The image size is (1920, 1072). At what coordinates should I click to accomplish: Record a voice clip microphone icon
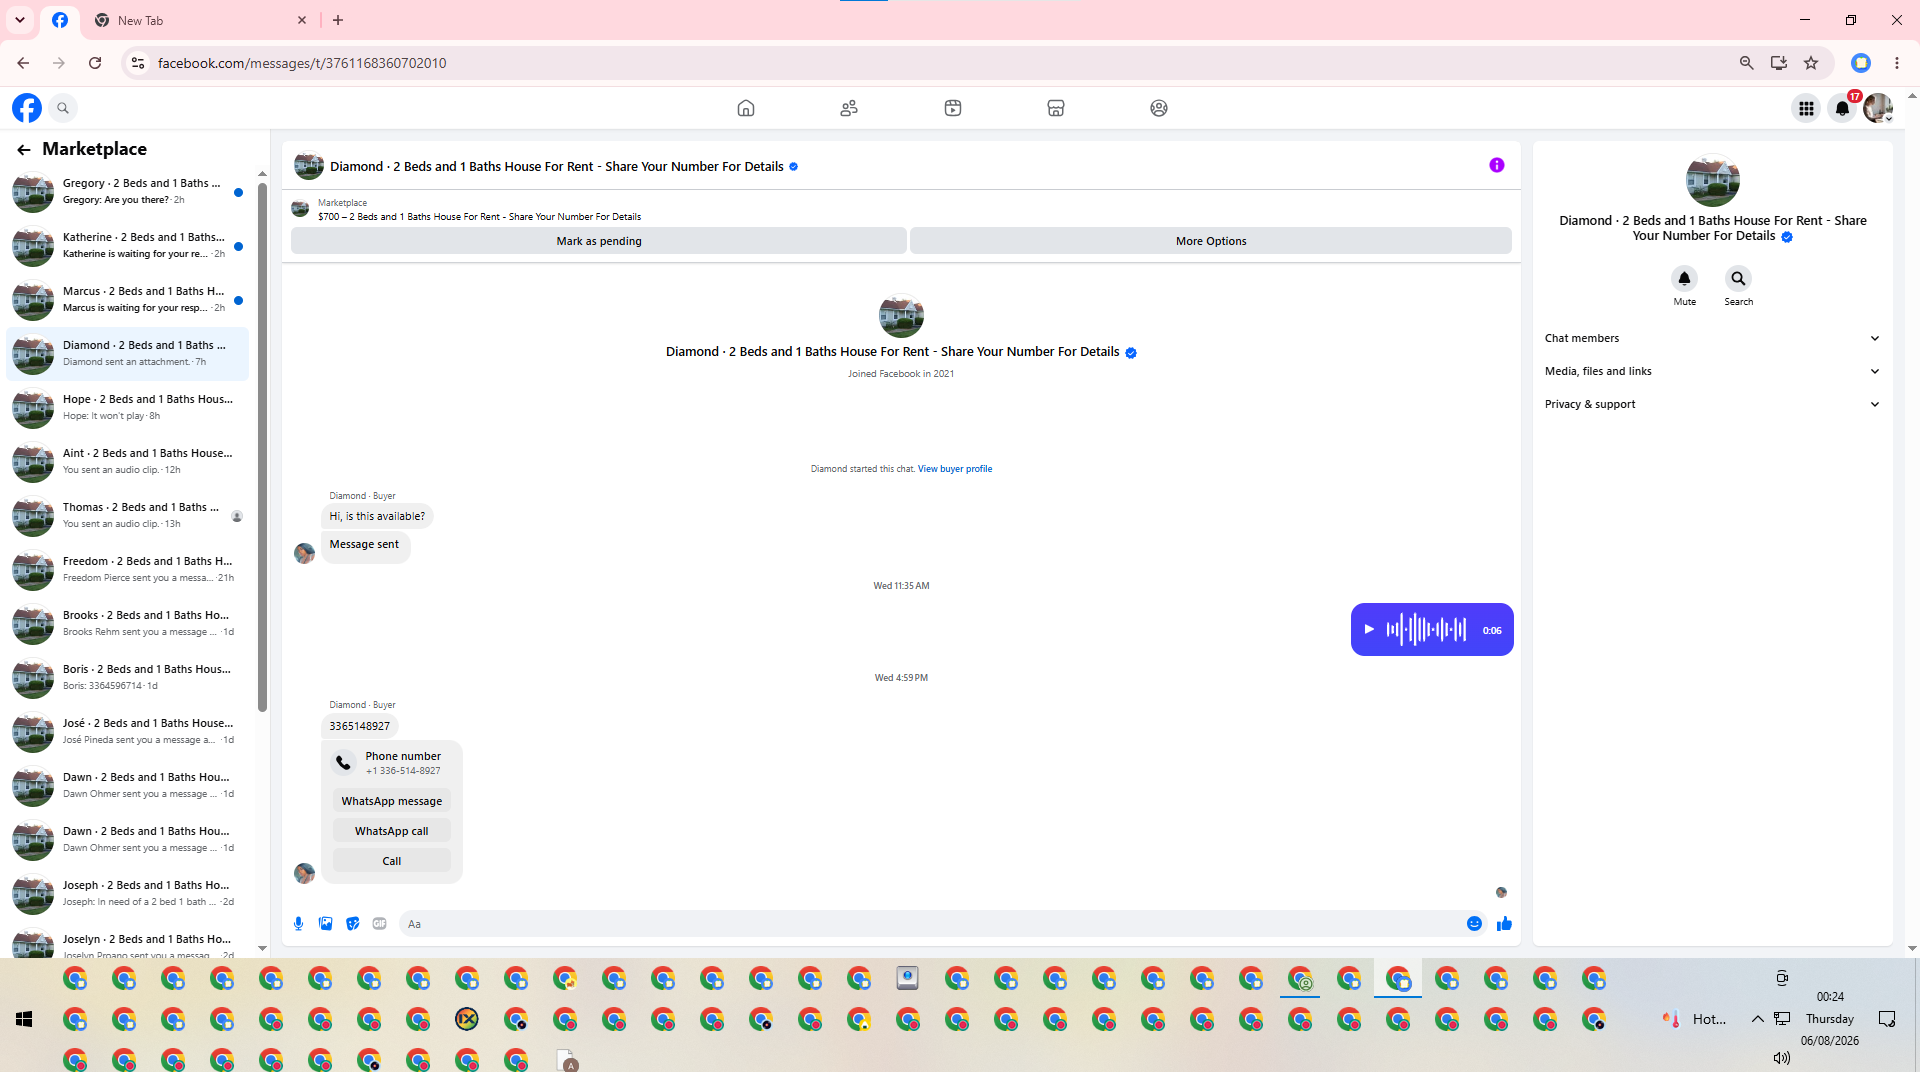298,924
